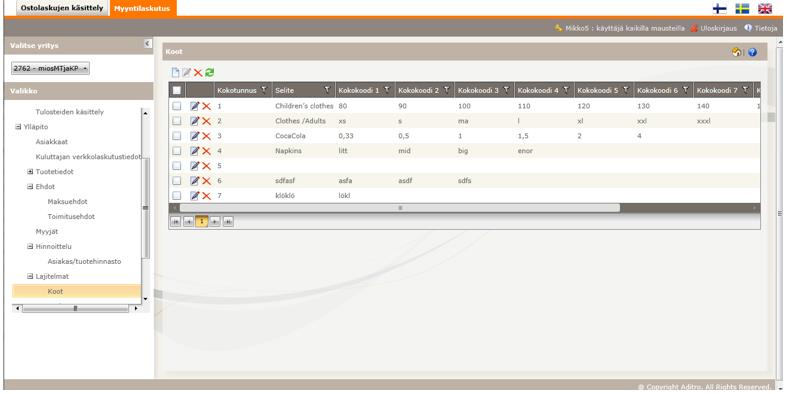Click the menu tree vertical scrollbar
This screenshot has height=394, width=788.
[146, 208]
